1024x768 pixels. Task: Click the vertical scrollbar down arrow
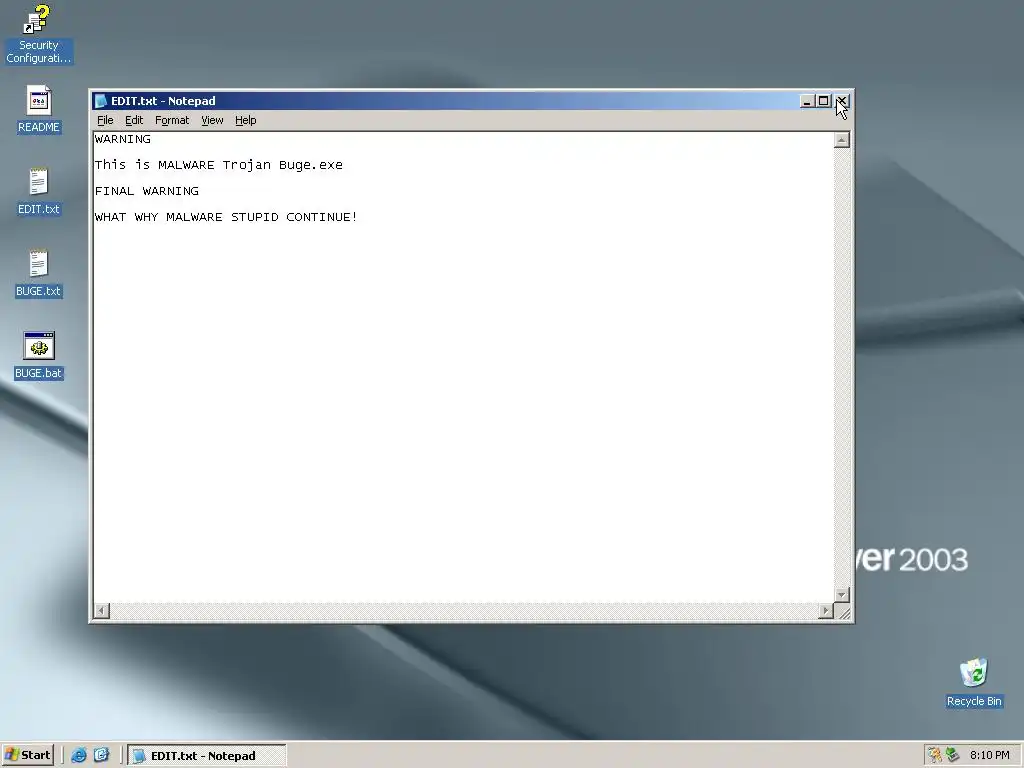click(x=842, y=595)
